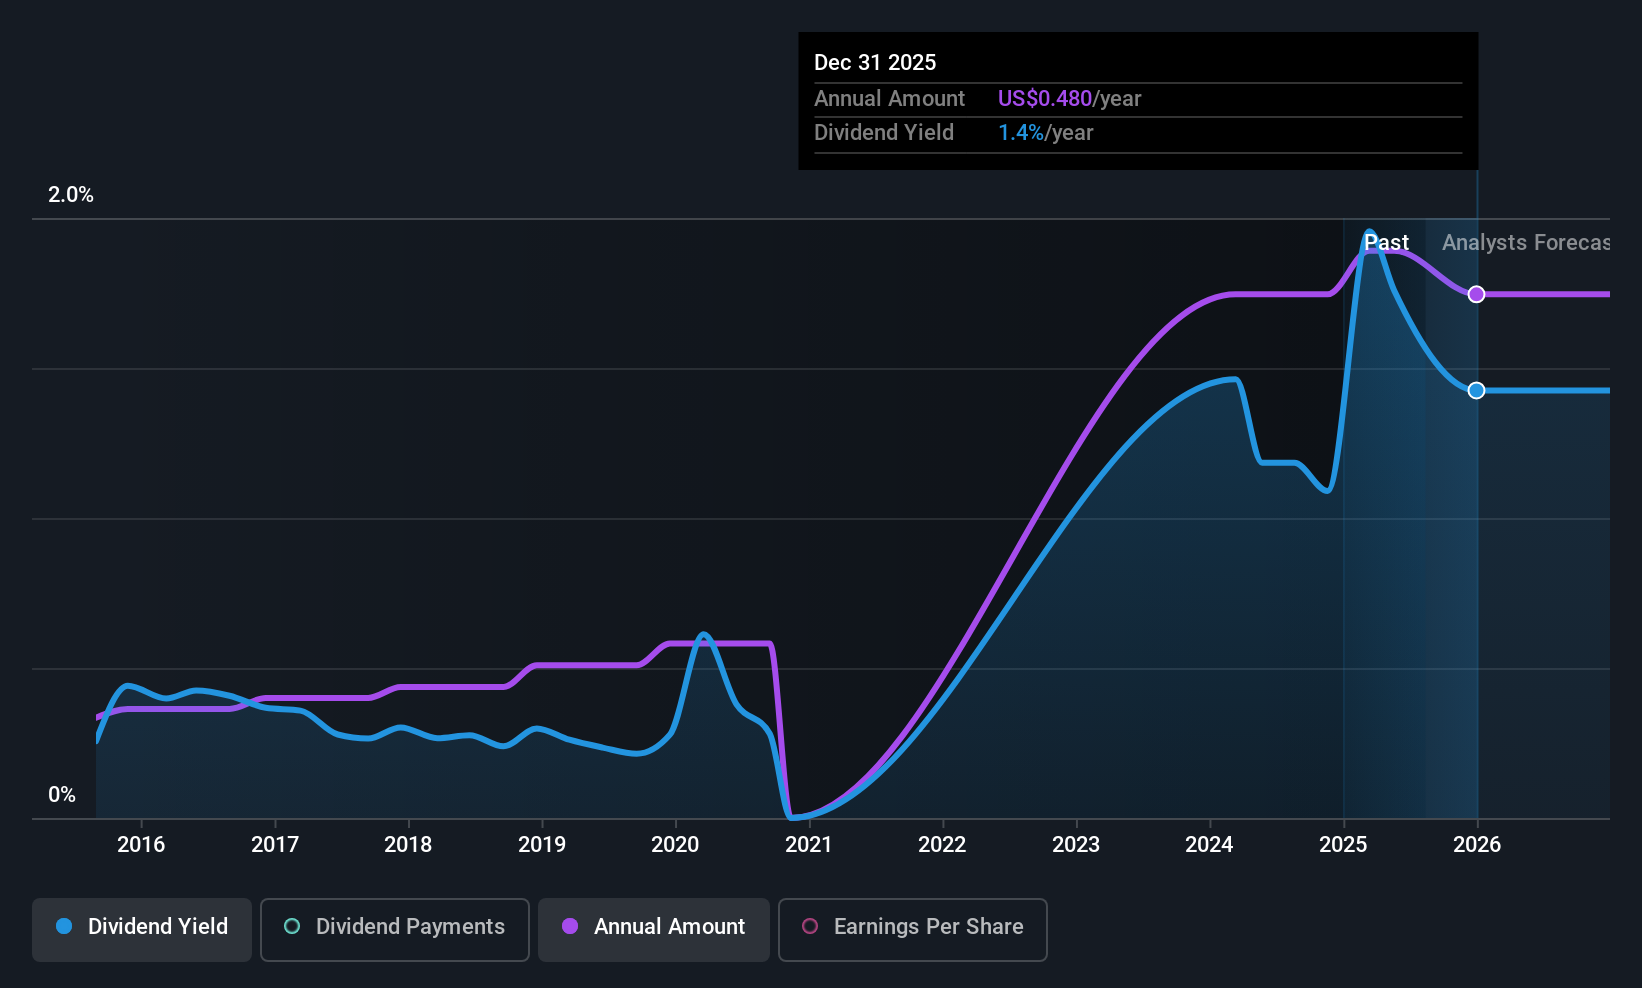Click the 2018 axis label

408,844
